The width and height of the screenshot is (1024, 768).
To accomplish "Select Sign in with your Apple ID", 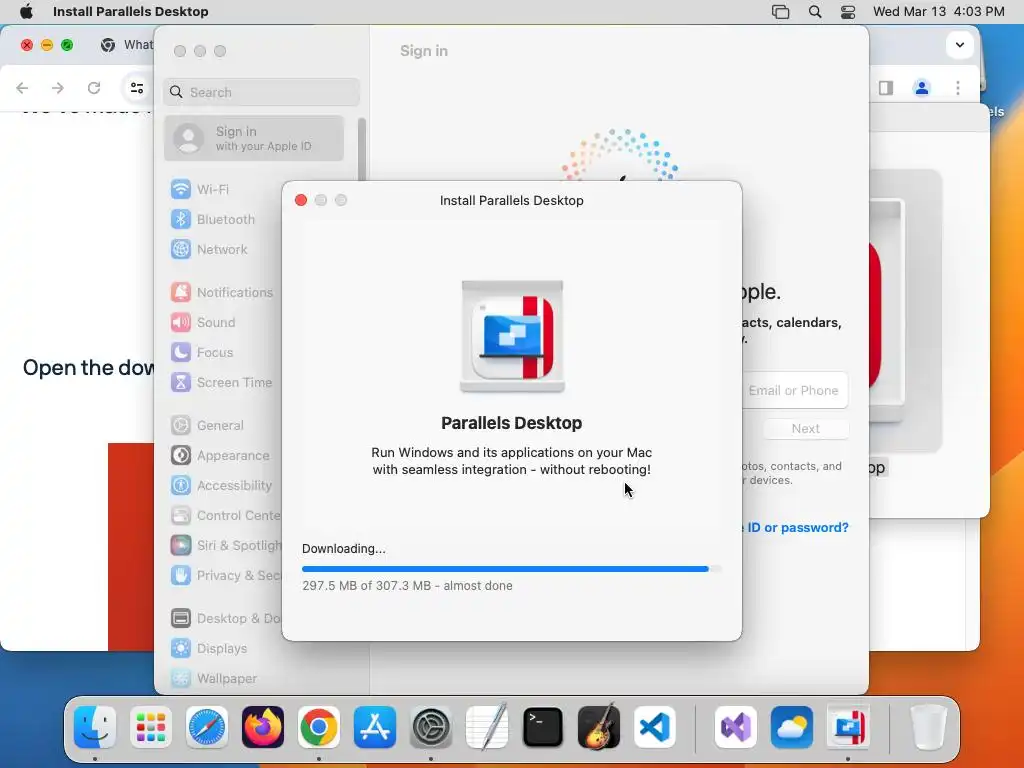I will pyautogui.click(x=254, y=138).
